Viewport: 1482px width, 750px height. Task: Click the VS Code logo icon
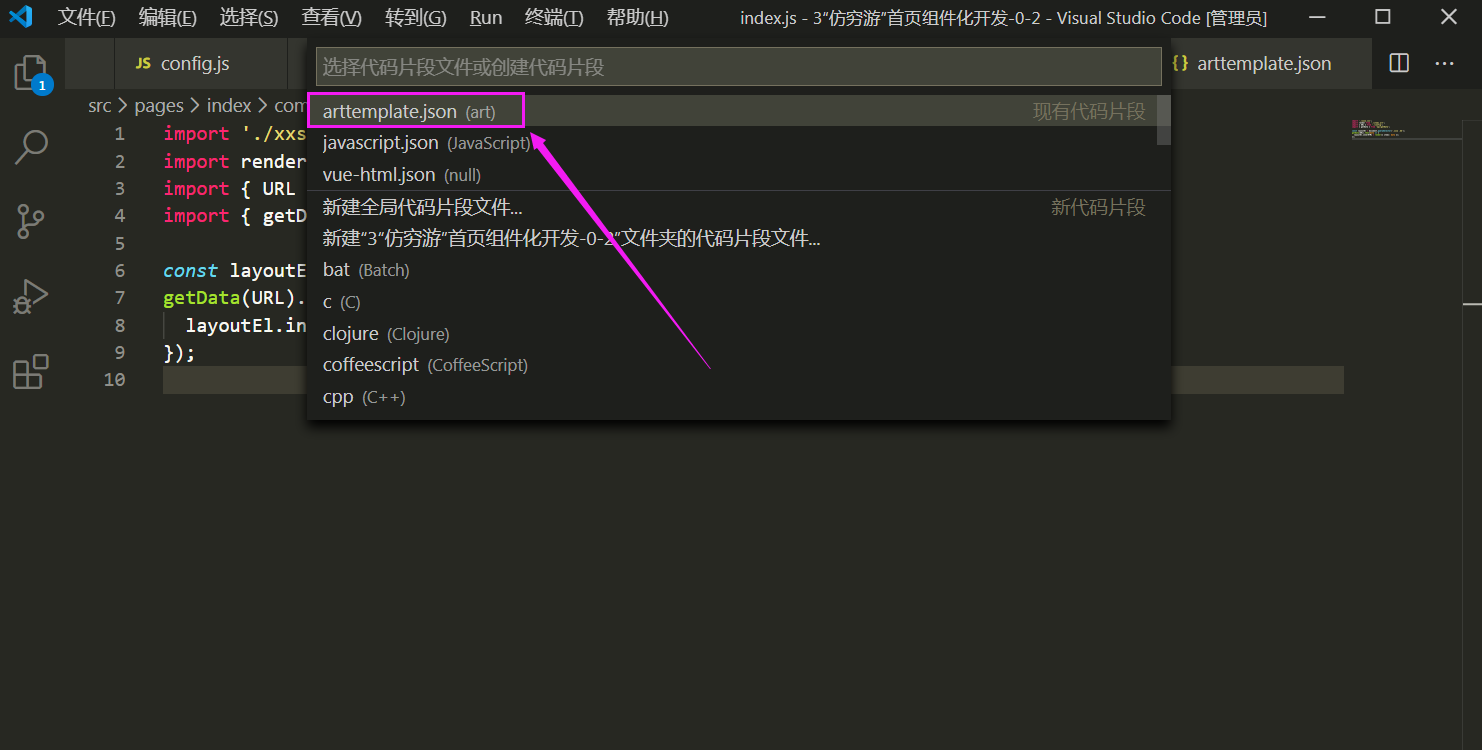pos(21,17)
